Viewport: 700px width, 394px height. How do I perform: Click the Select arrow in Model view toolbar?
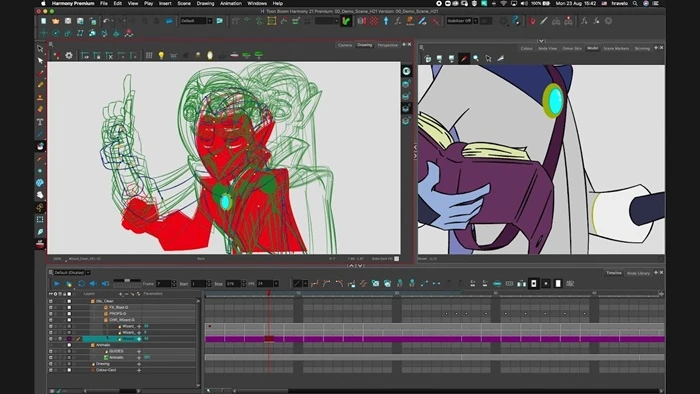click(x=488, y=58)
